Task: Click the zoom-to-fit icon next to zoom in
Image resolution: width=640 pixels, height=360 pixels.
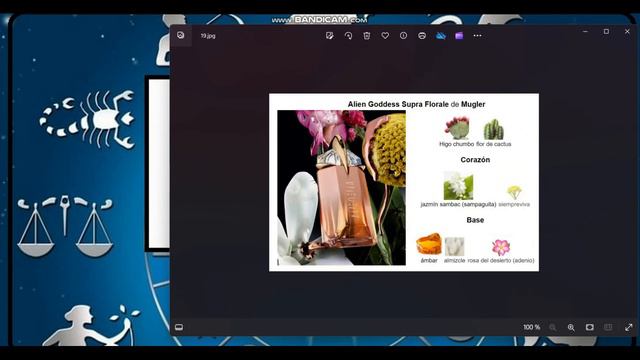Action: tap(590, 327)
